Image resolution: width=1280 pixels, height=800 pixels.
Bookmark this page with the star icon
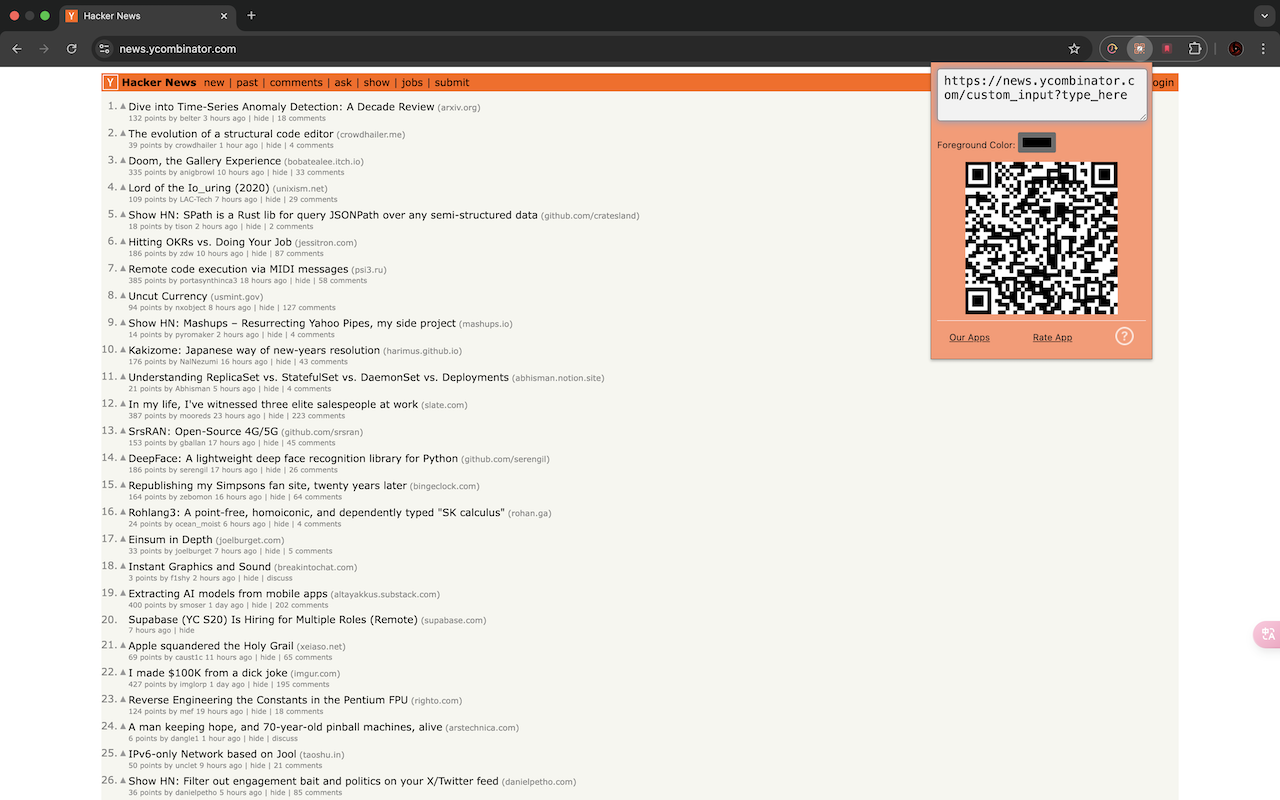(1074, 49)
